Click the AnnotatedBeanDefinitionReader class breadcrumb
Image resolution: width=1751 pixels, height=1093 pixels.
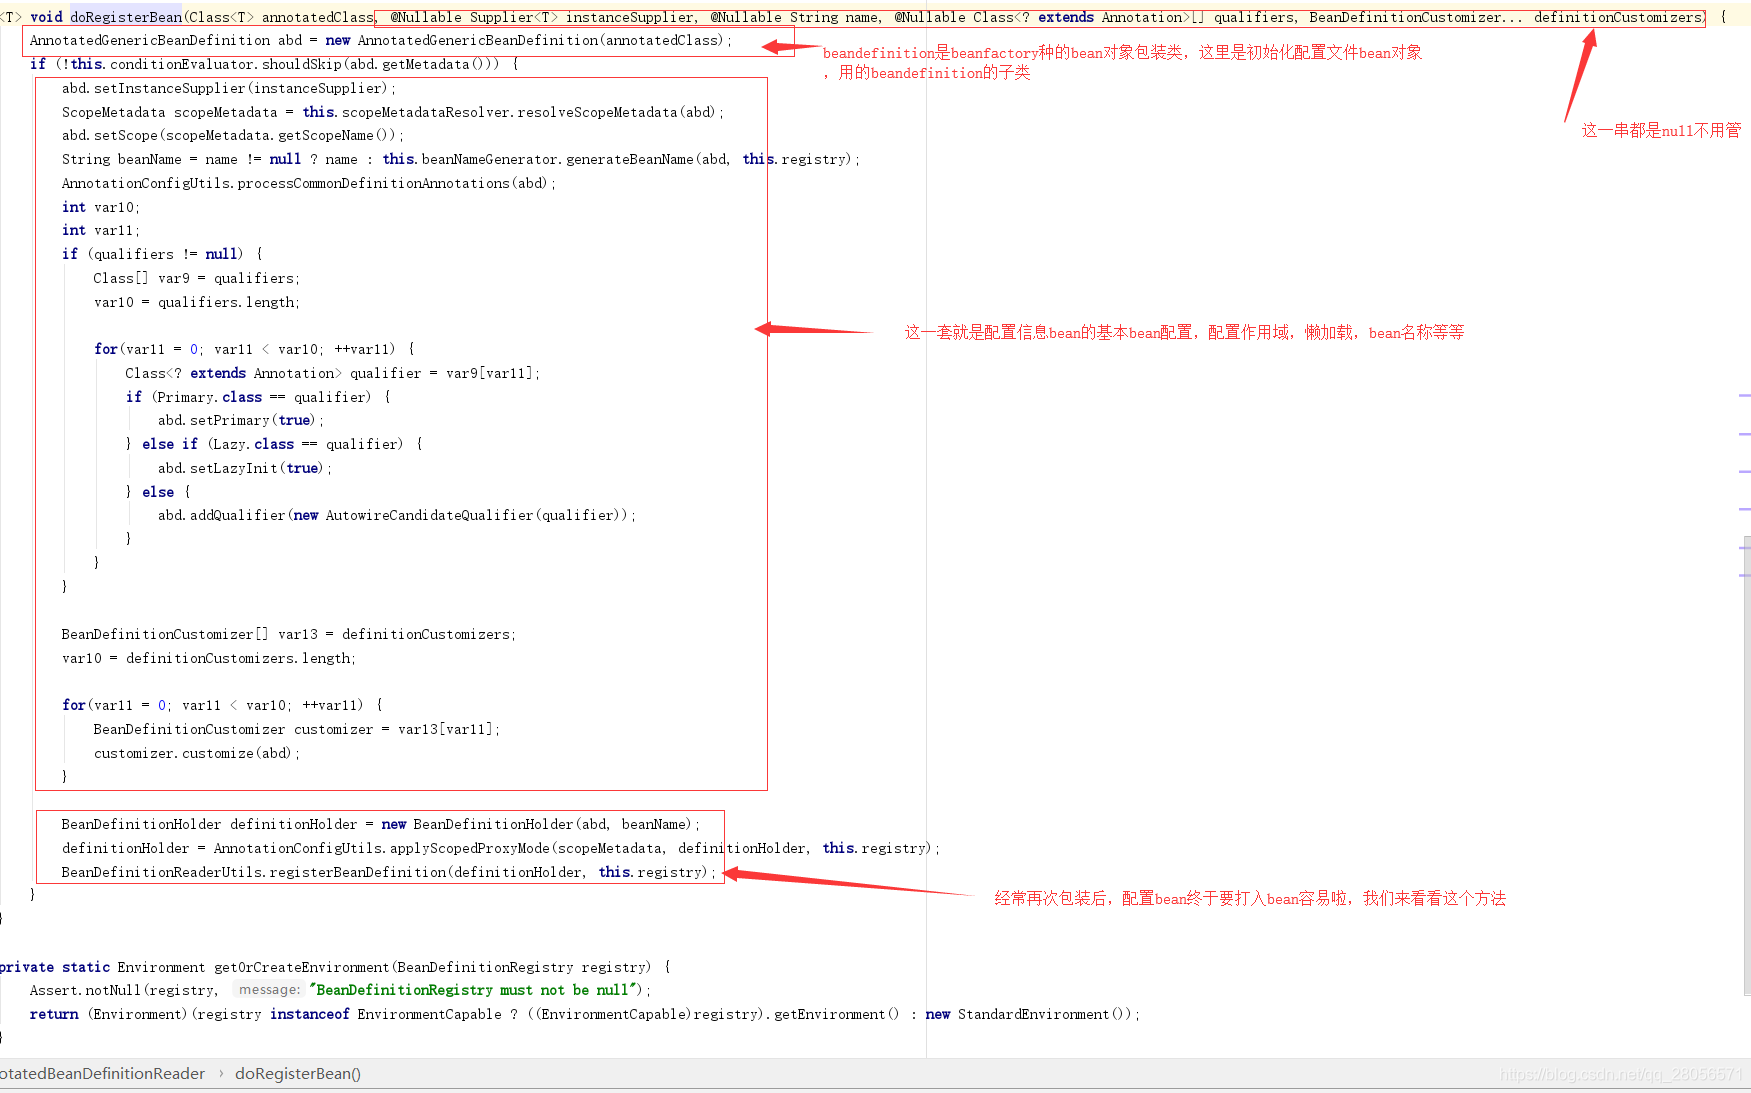[101, 1073]
